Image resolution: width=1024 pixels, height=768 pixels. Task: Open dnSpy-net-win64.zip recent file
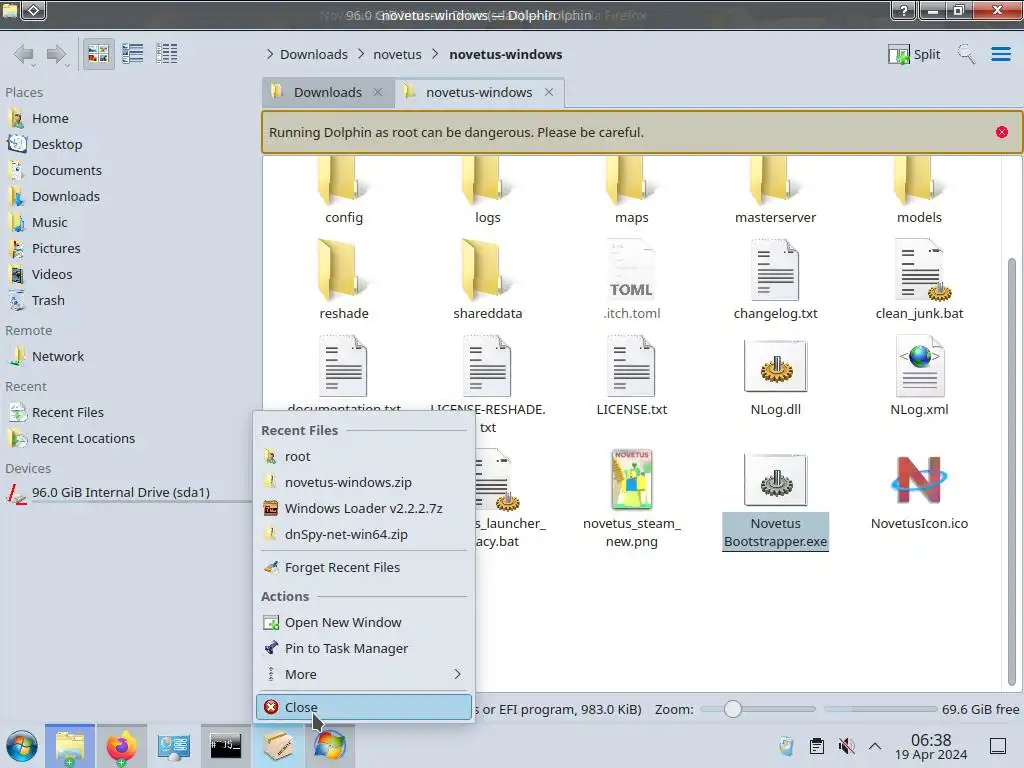364,535
